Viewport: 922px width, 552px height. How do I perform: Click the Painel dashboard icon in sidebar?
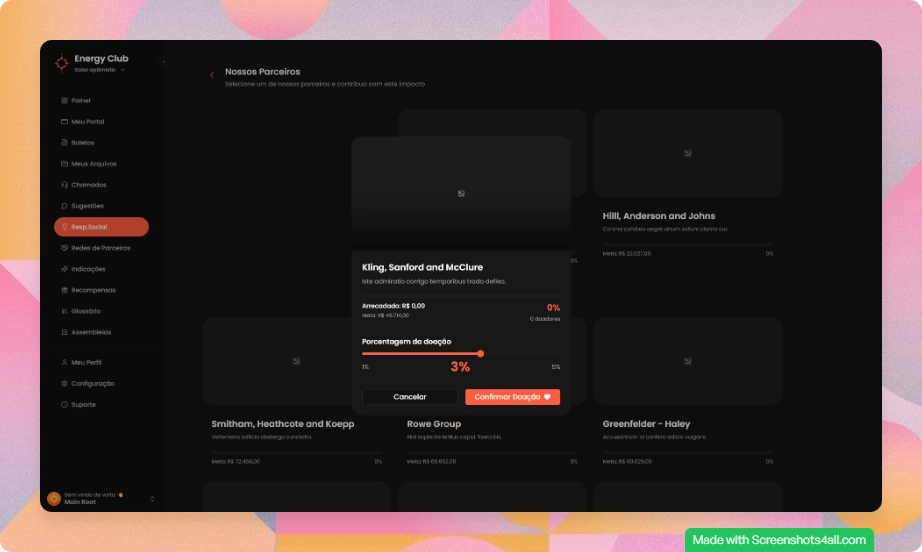click(x=64, y=101)
